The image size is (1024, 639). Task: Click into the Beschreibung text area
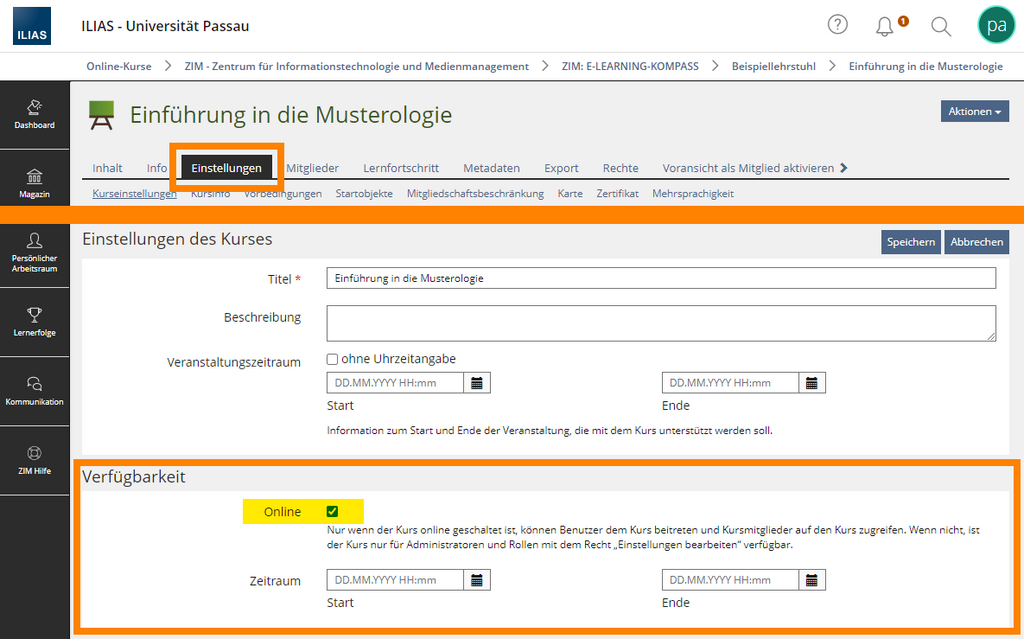662,323
